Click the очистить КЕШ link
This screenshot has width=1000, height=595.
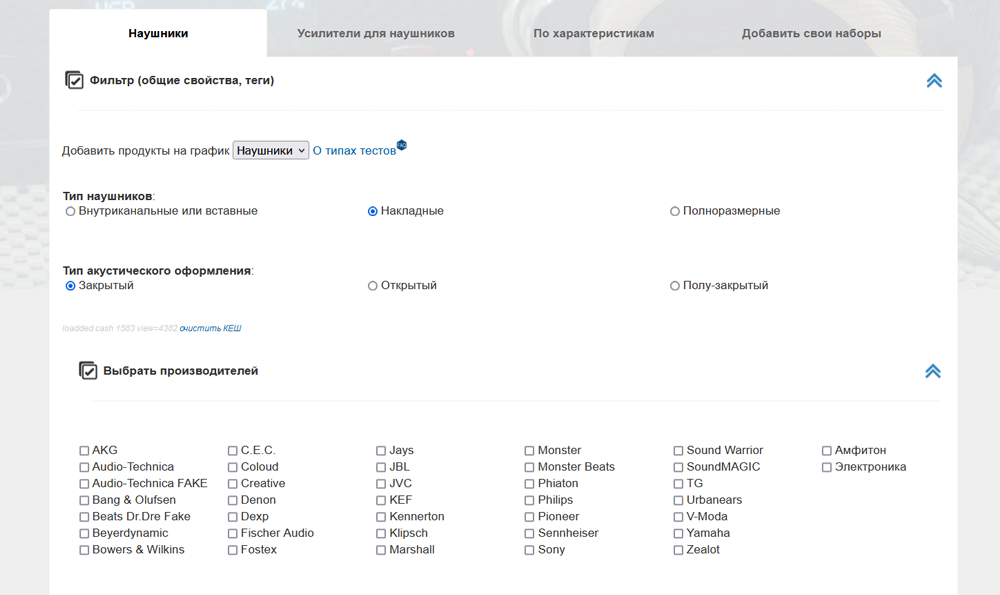[210, 328]
